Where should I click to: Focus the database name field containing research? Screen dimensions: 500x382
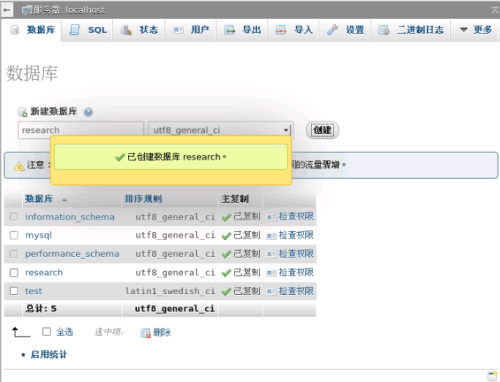click(81, 130)
